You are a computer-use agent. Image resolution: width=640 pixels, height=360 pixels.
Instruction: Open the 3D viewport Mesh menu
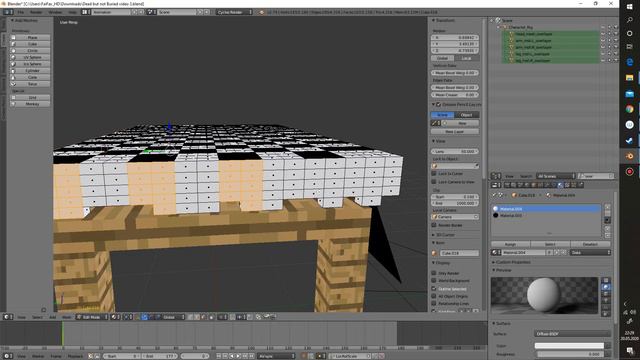click(66, 317)
